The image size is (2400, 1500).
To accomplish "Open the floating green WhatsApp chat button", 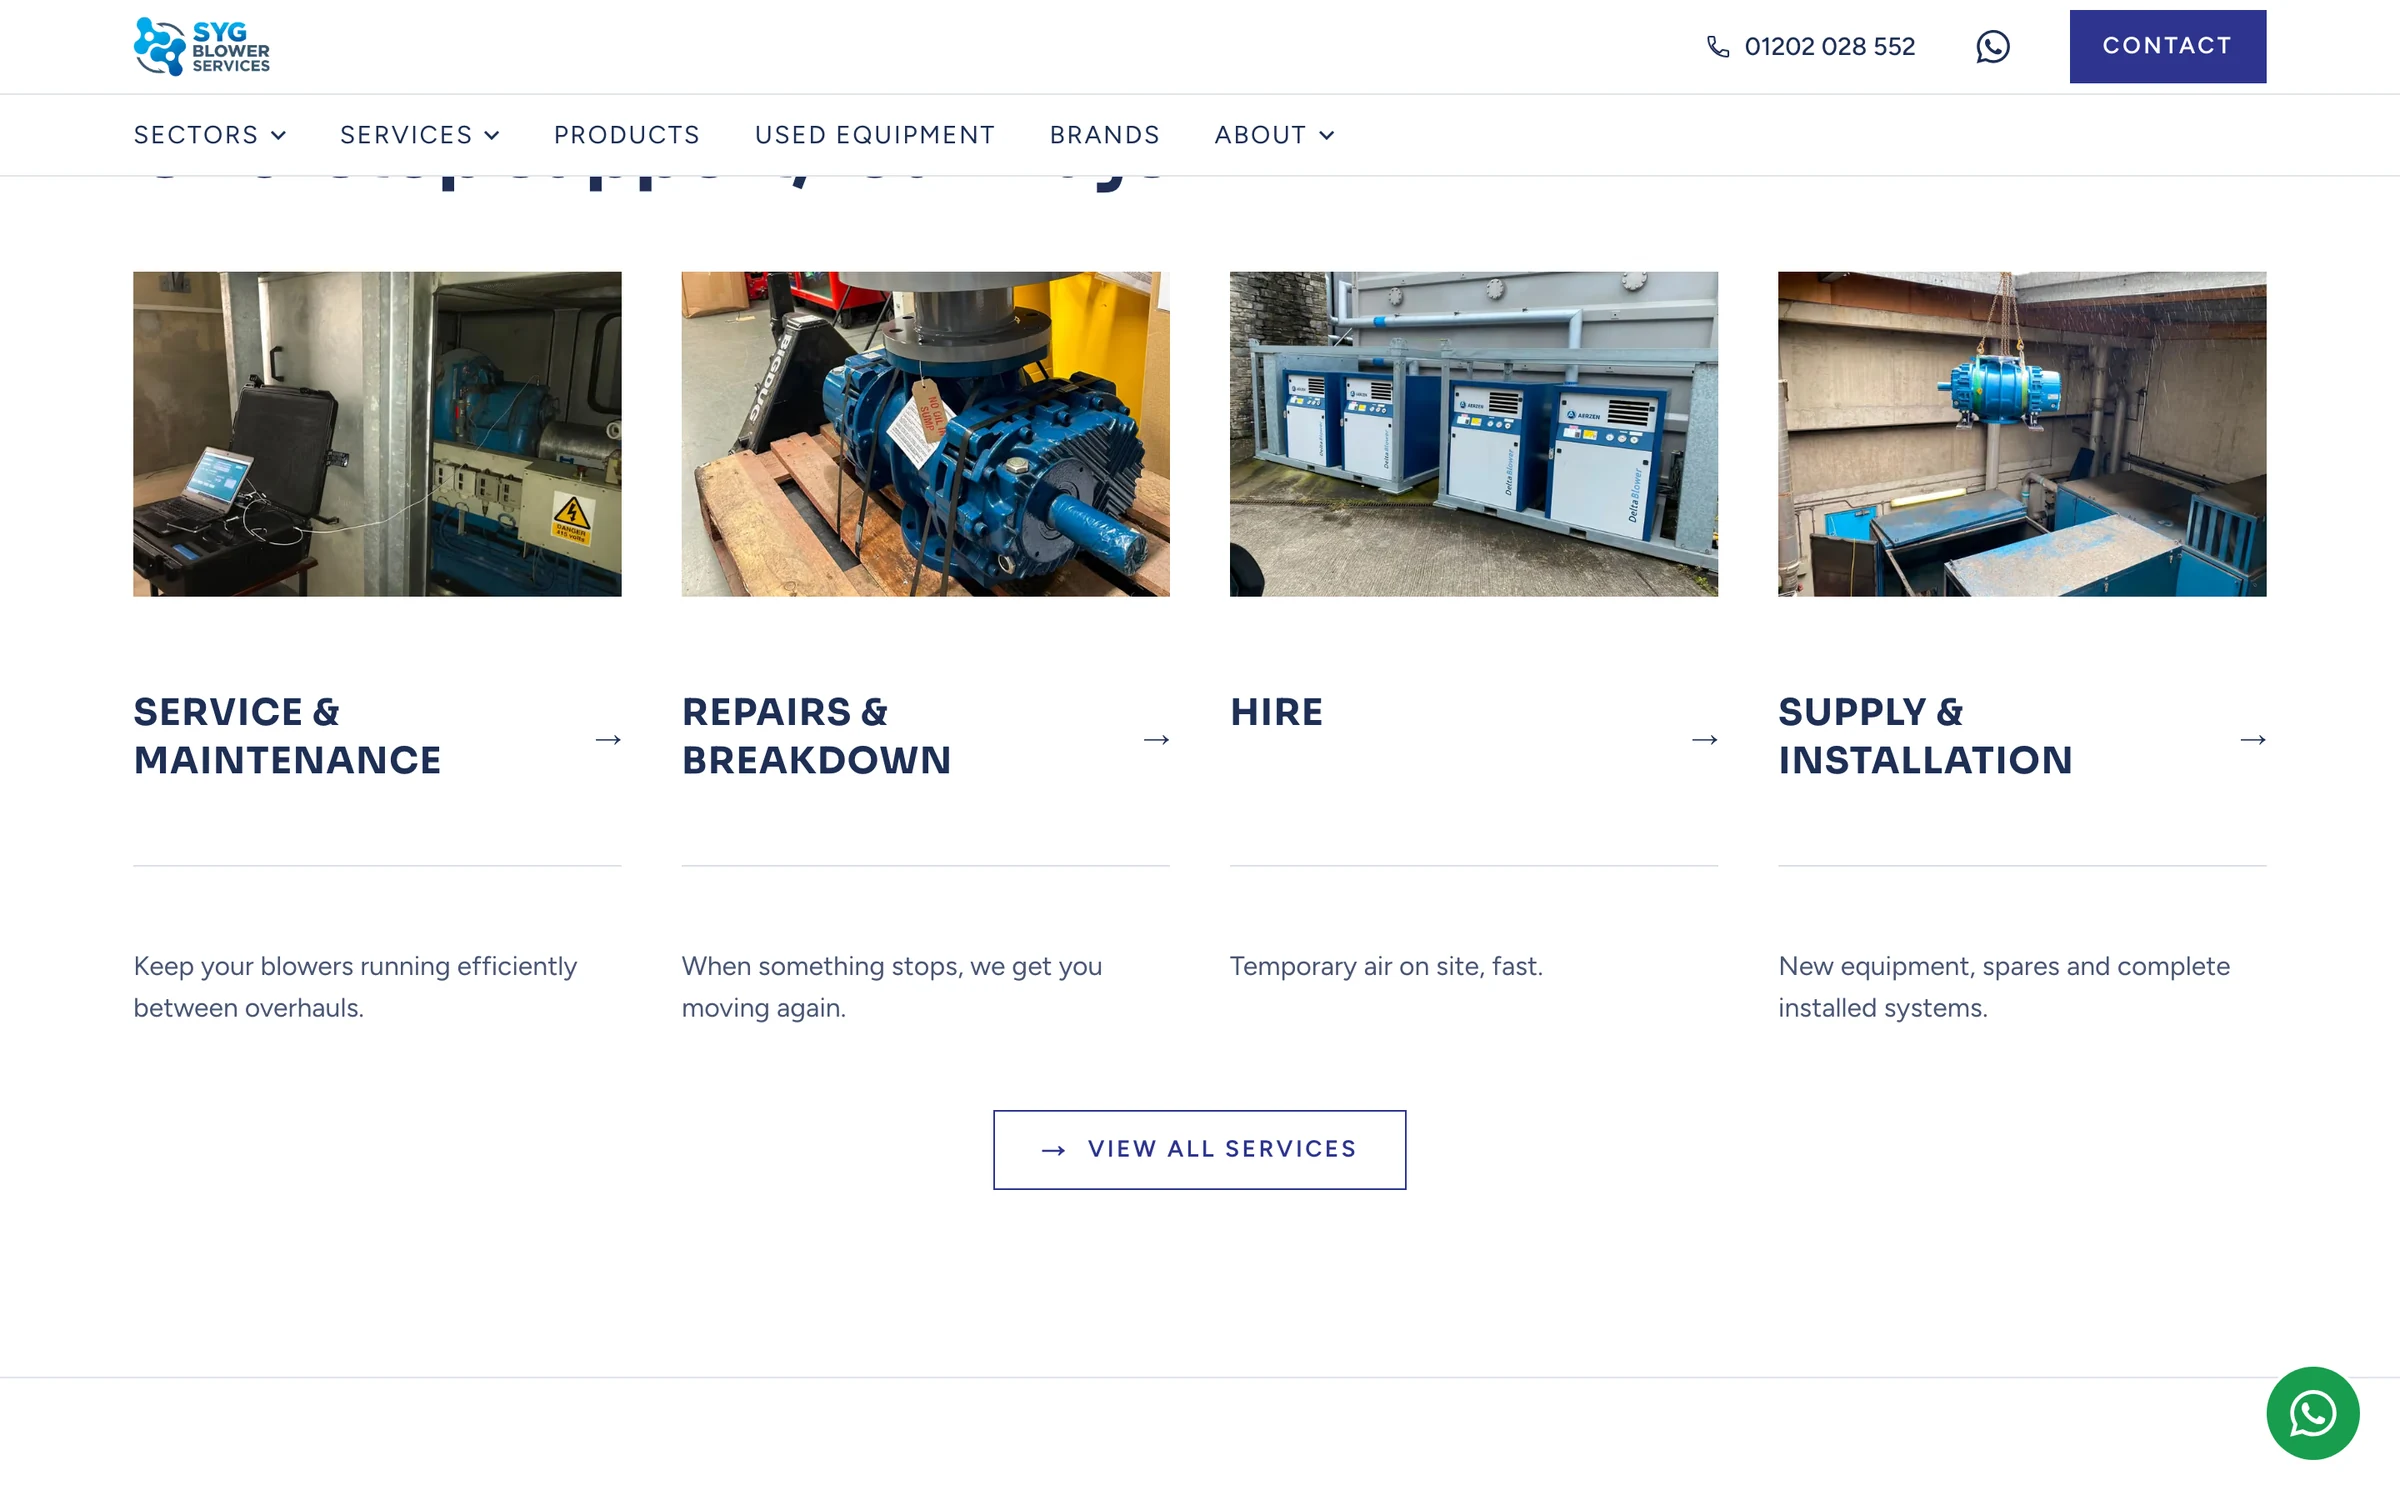I will click(2312, 1413).
